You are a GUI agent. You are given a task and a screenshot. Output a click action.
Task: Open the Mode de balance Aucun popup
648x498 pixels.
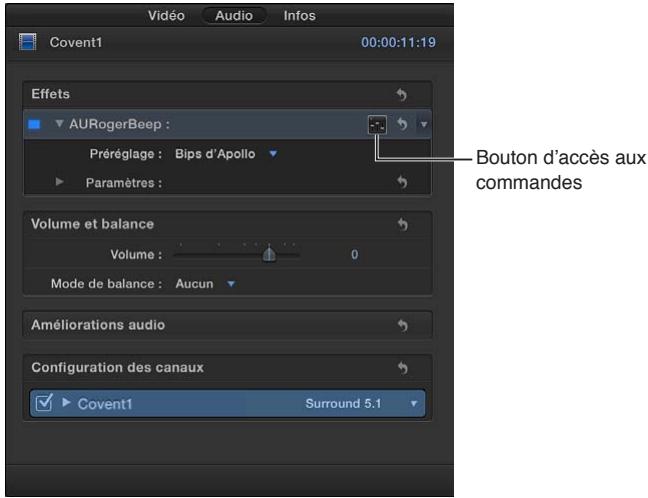point(205,284)
